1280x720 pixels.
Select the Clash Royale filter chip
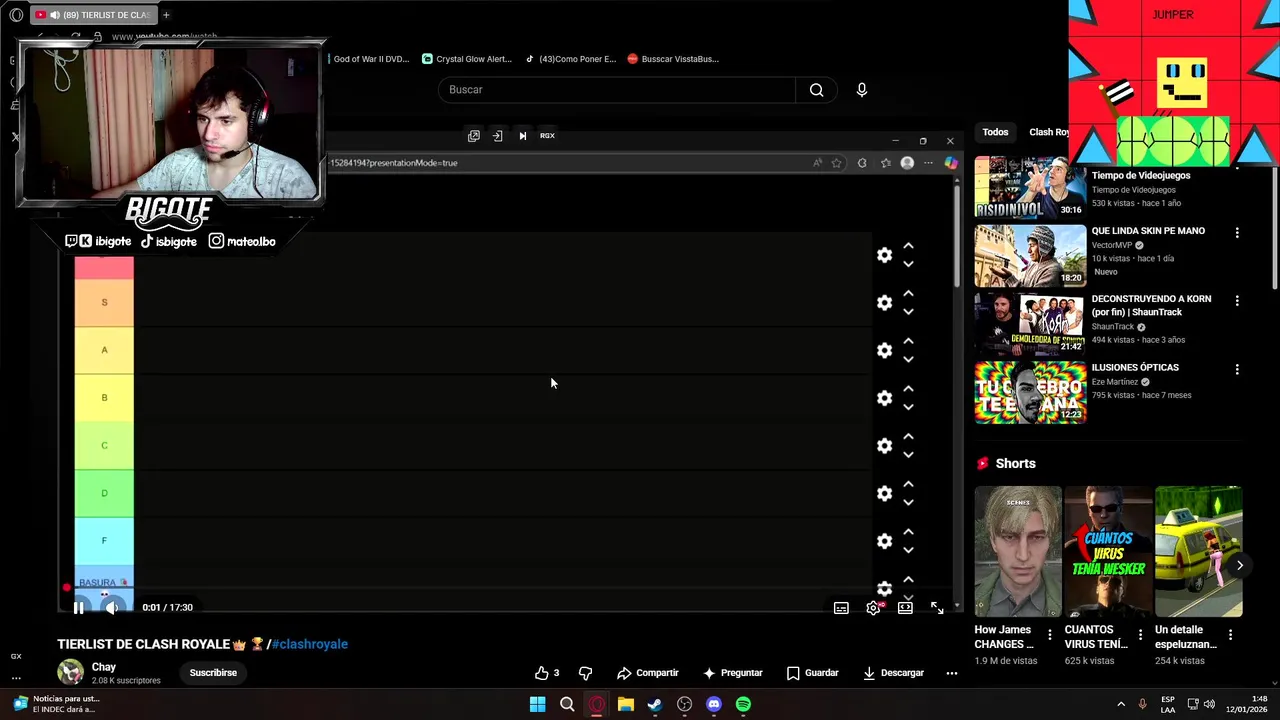point(1047,132)
